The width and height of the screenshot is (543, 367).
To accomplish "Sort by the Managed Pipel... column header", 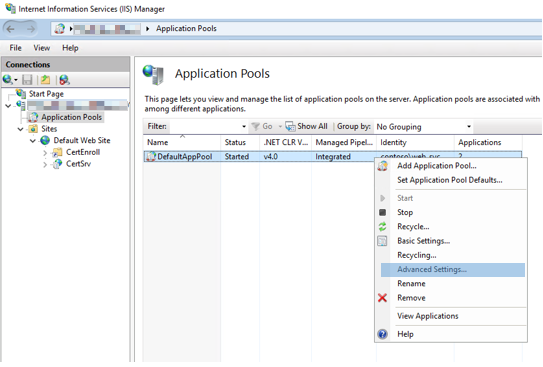I will [344, 142].
